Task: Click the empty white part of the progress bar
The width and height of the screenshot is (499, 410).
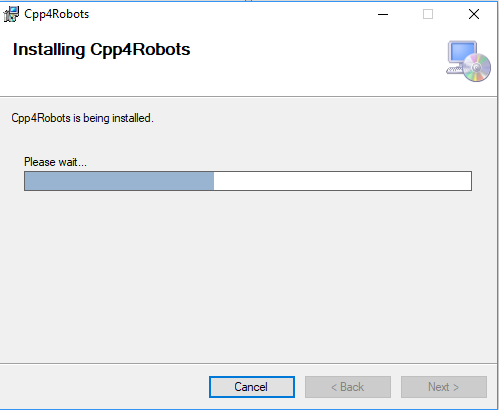Action: coord(342,181)
